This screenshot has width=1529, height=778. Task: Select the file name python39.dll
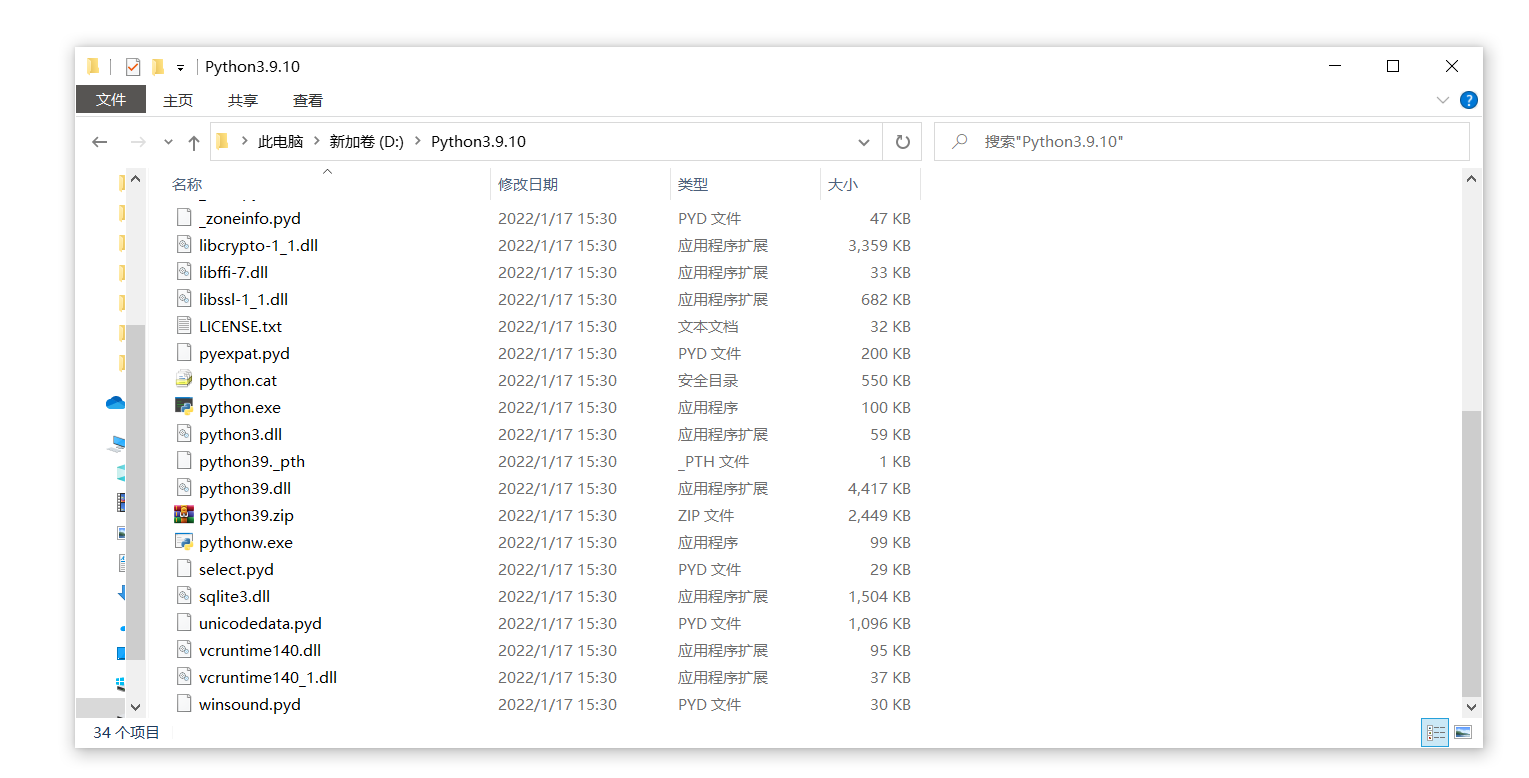(245, 488)
